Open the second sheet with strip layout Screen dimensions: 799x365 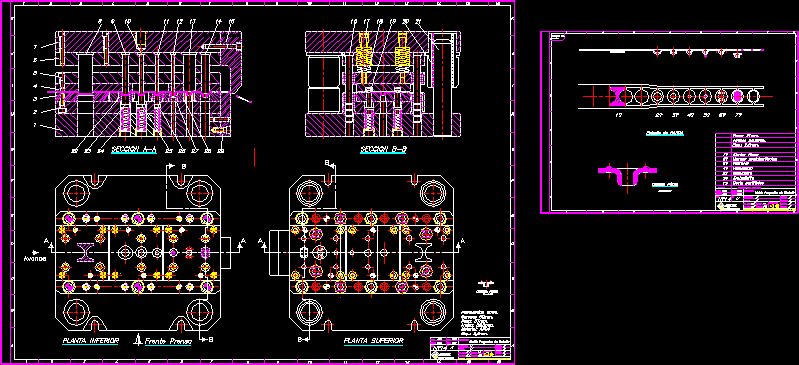click(x=668, y=122)
